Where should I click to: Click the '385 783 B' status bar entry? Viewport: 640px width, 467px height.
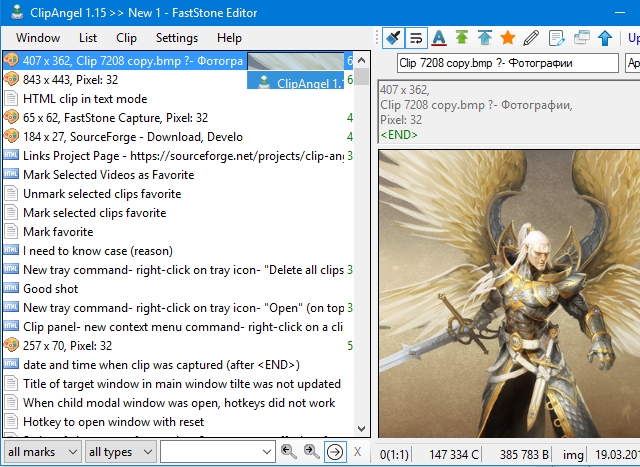coord(524,454)
